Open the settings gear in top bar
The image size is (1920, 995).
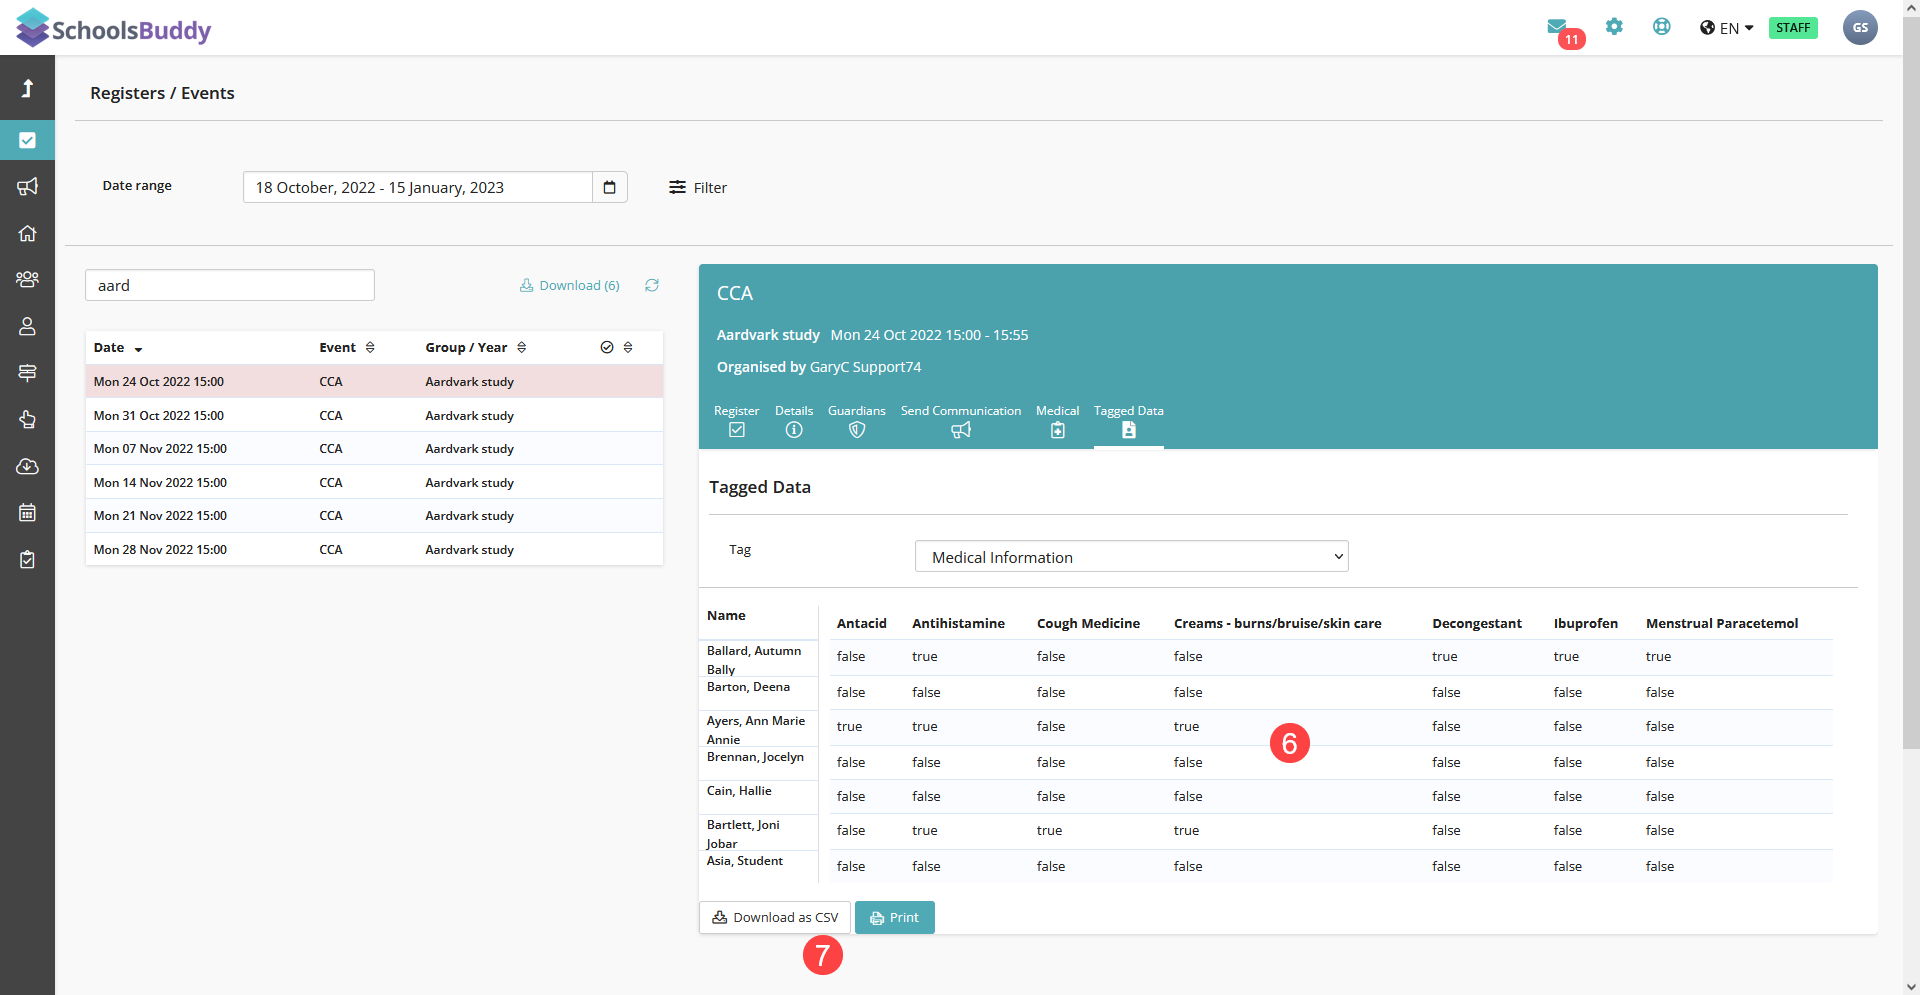pos(1614,27)
